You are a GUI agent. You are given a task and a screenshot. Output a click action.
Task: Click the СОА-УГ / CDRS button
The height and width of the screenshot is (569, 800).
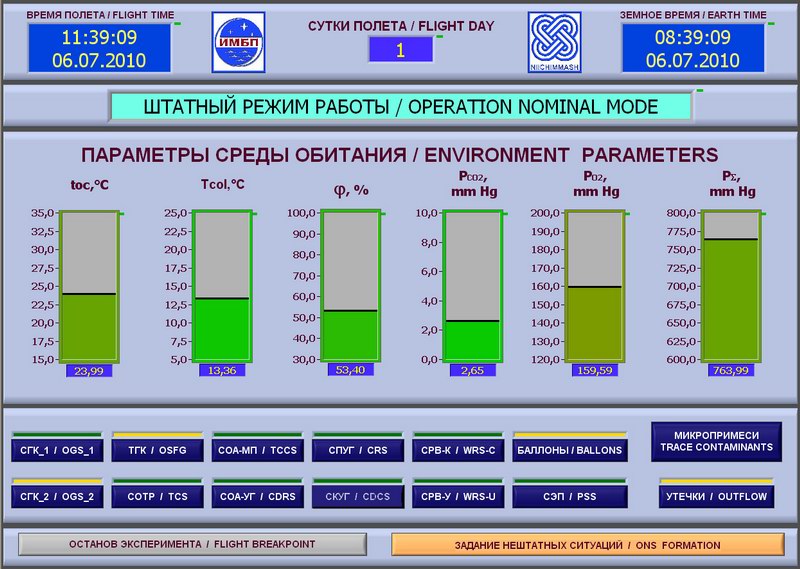(x=258, y=496)
